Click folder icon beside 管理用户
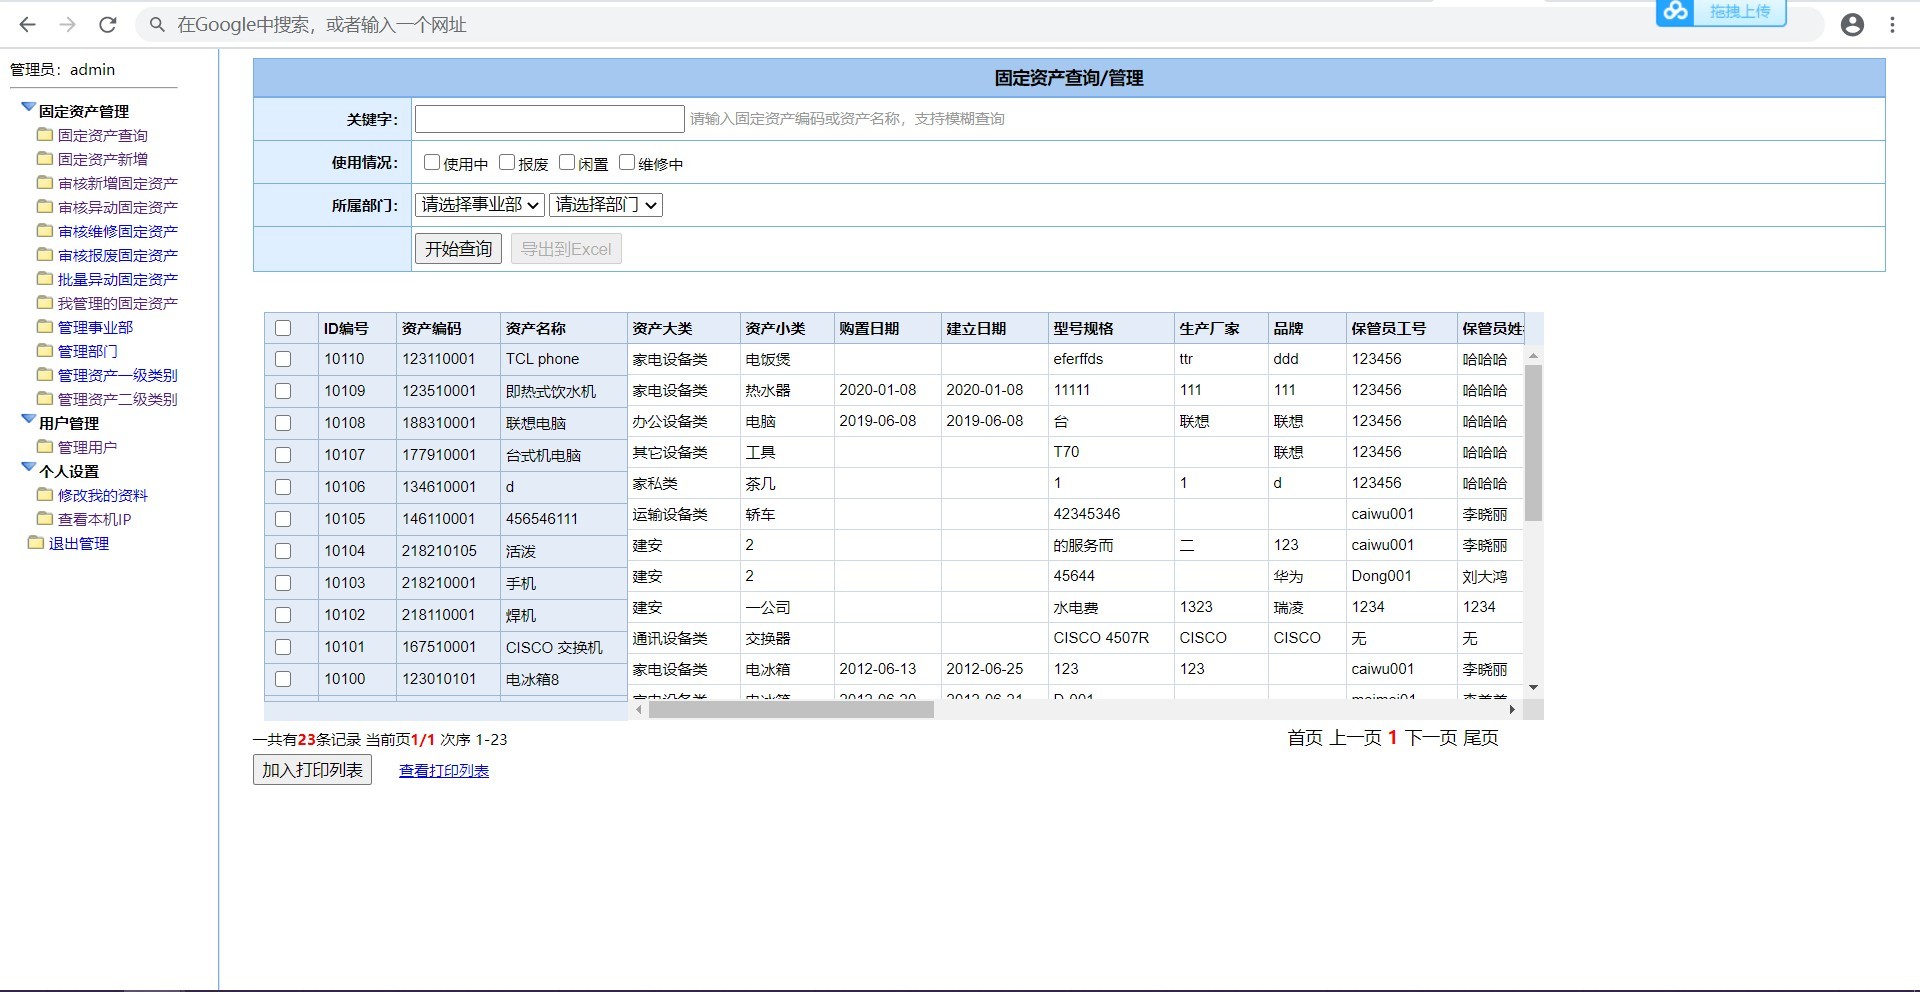This screenshot has height=992, width=1920. [x=45, y=446]
